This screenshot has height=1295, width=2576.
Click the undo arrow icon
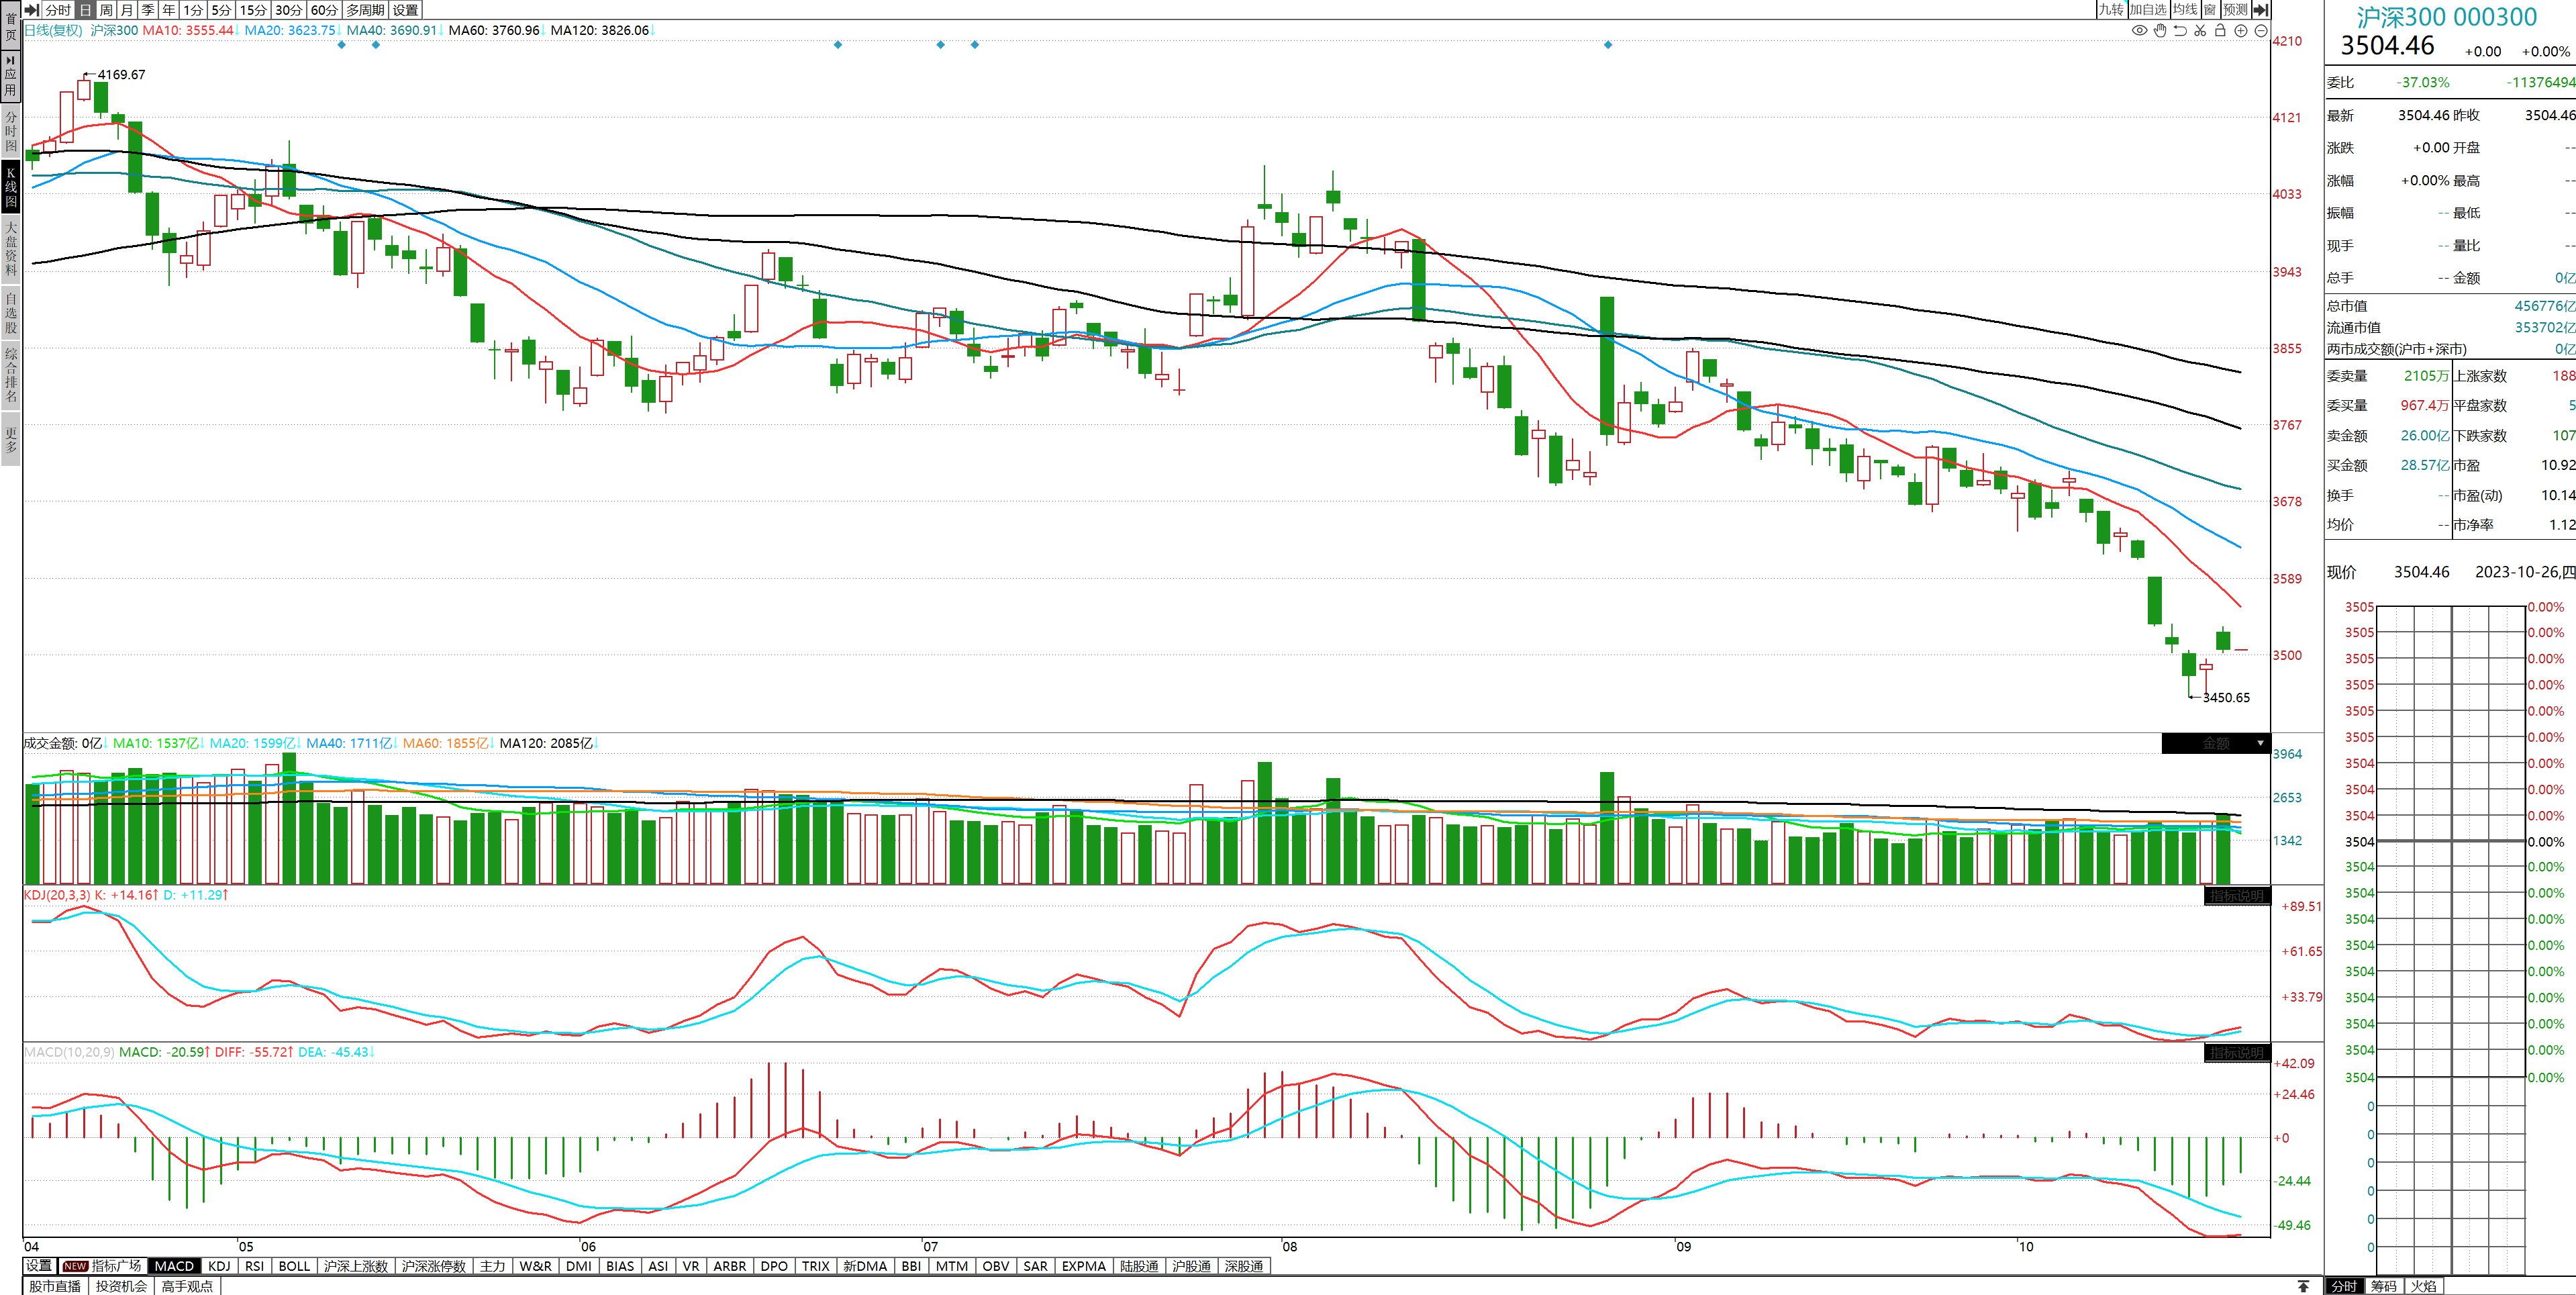pos(2180,31)
